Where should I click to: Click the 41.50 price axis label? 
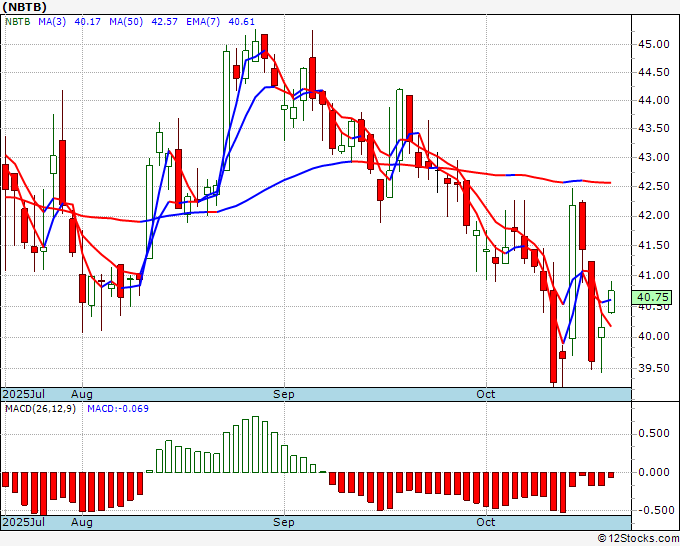click(x=654, y=245)
